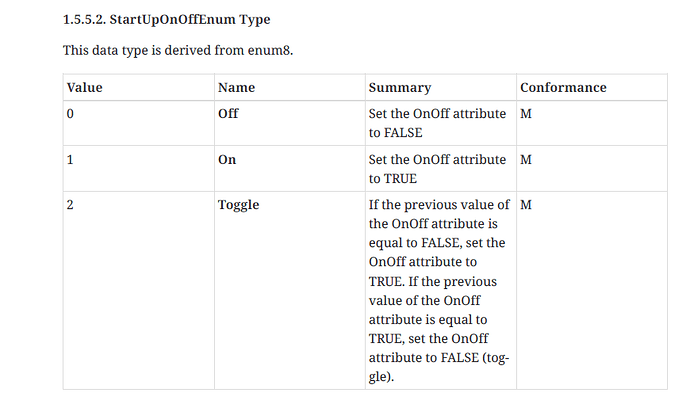Select the Name column header

pyautogui.click(x=236, y=88)
